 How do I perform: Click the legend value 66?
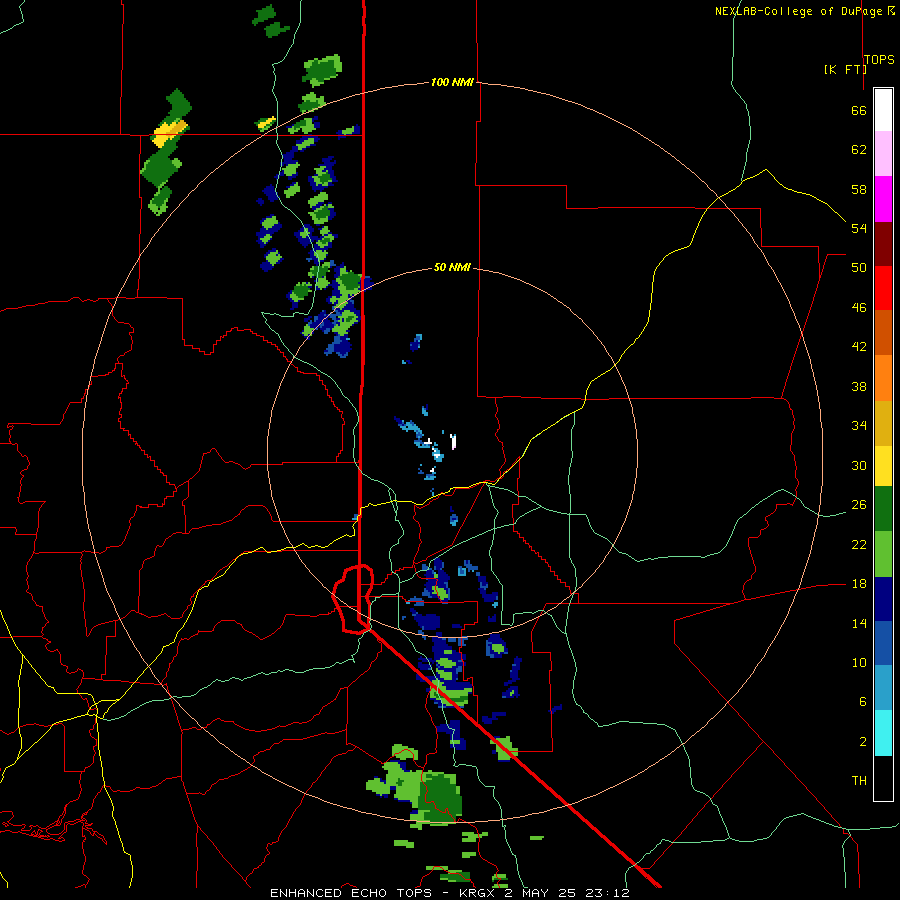[x=859, y=110]
